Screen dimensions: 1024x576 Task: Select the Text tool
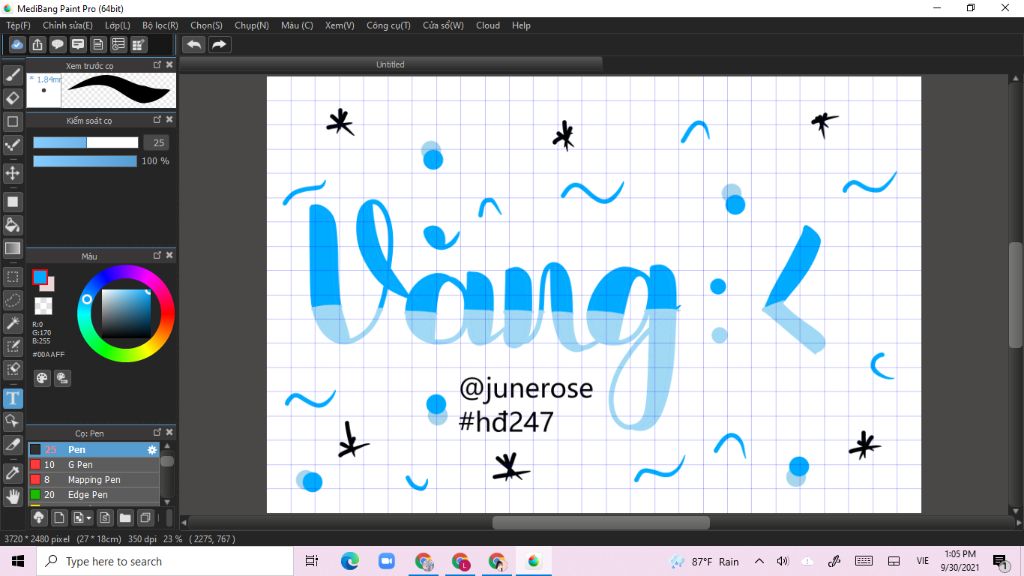12,398
